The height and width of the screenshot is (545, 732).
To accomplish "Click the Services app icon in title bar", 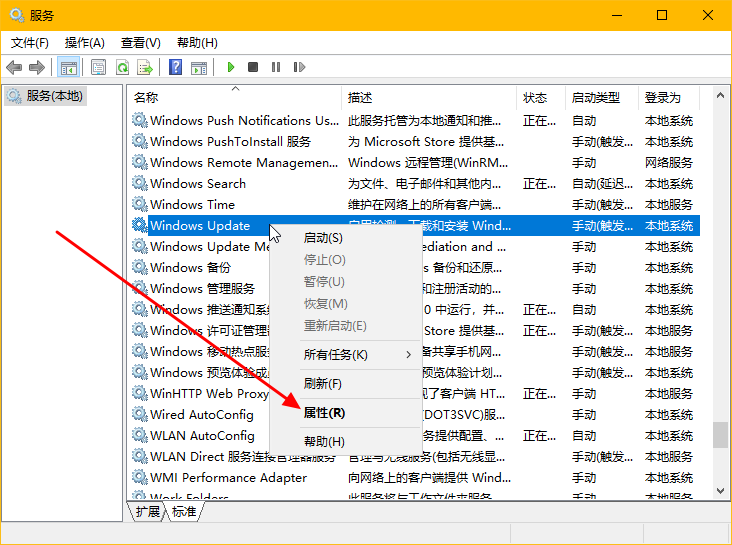I will 17,15.
